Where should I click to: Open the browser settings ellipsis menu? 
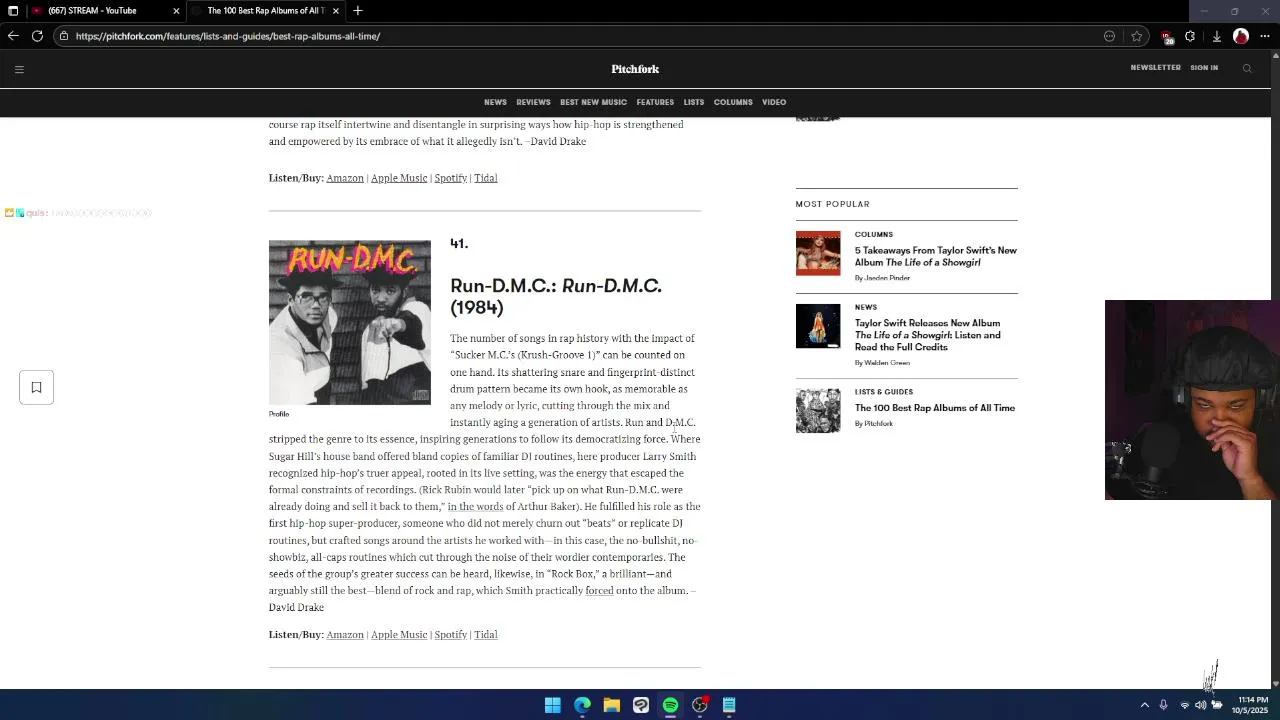[1265, 36]
